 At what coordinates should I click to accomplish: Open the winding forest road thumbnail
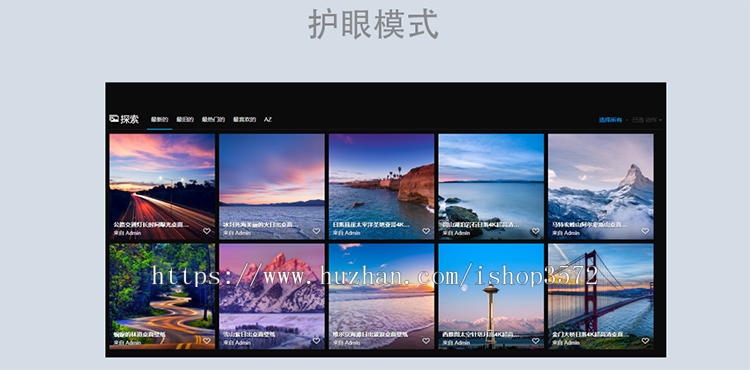click(x=162, y=296)
